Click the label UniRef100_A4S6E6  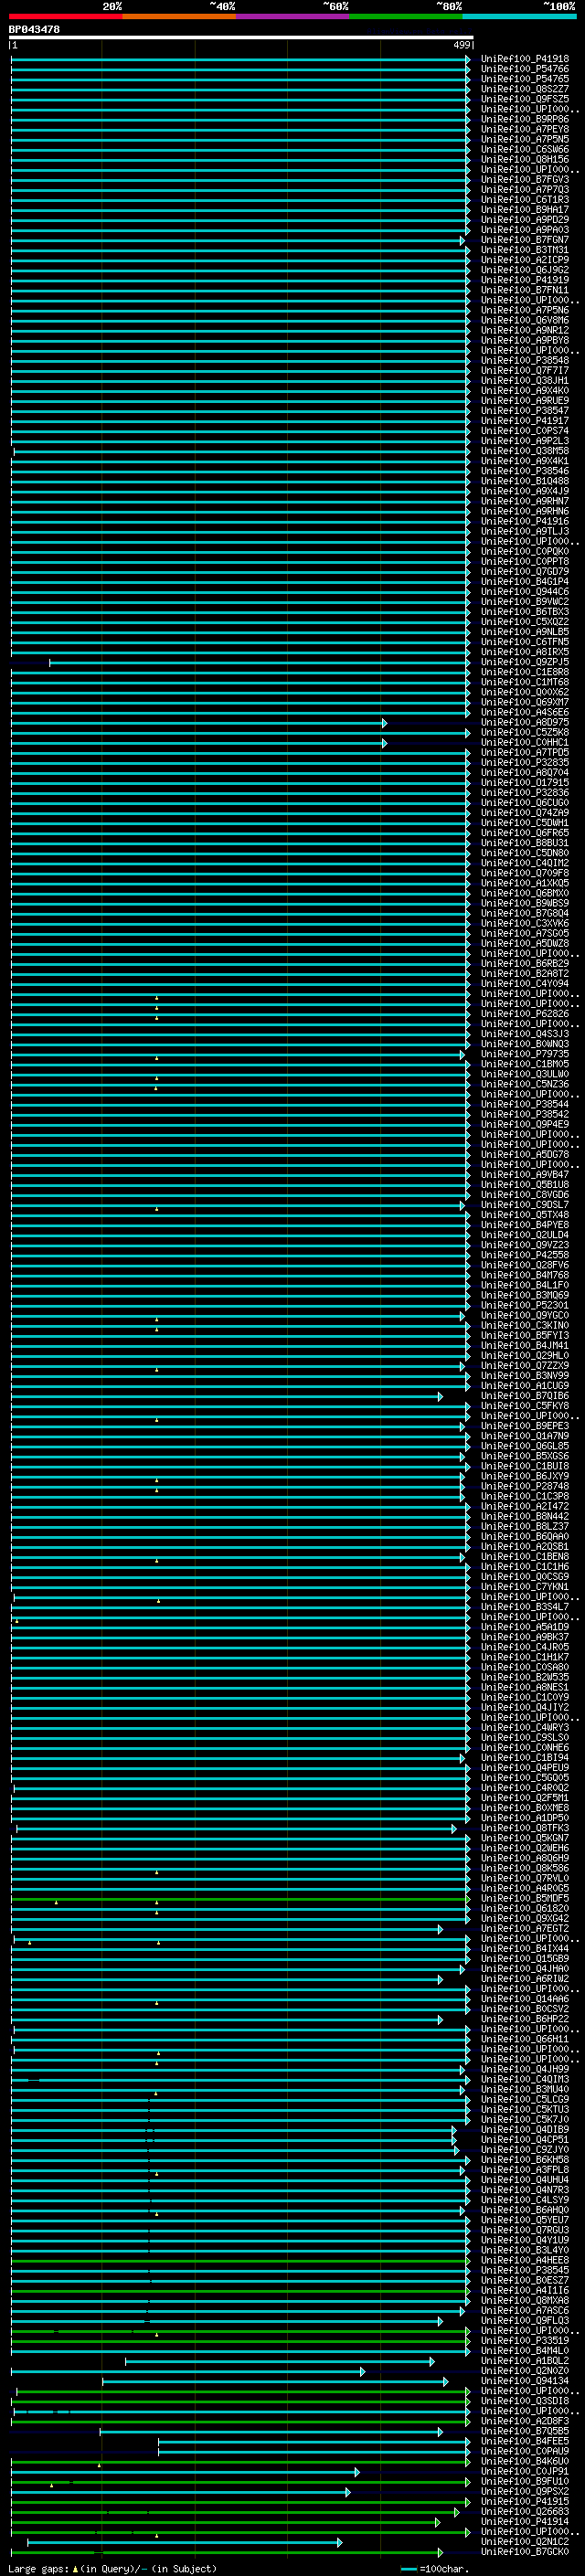(x=525, y=713)
